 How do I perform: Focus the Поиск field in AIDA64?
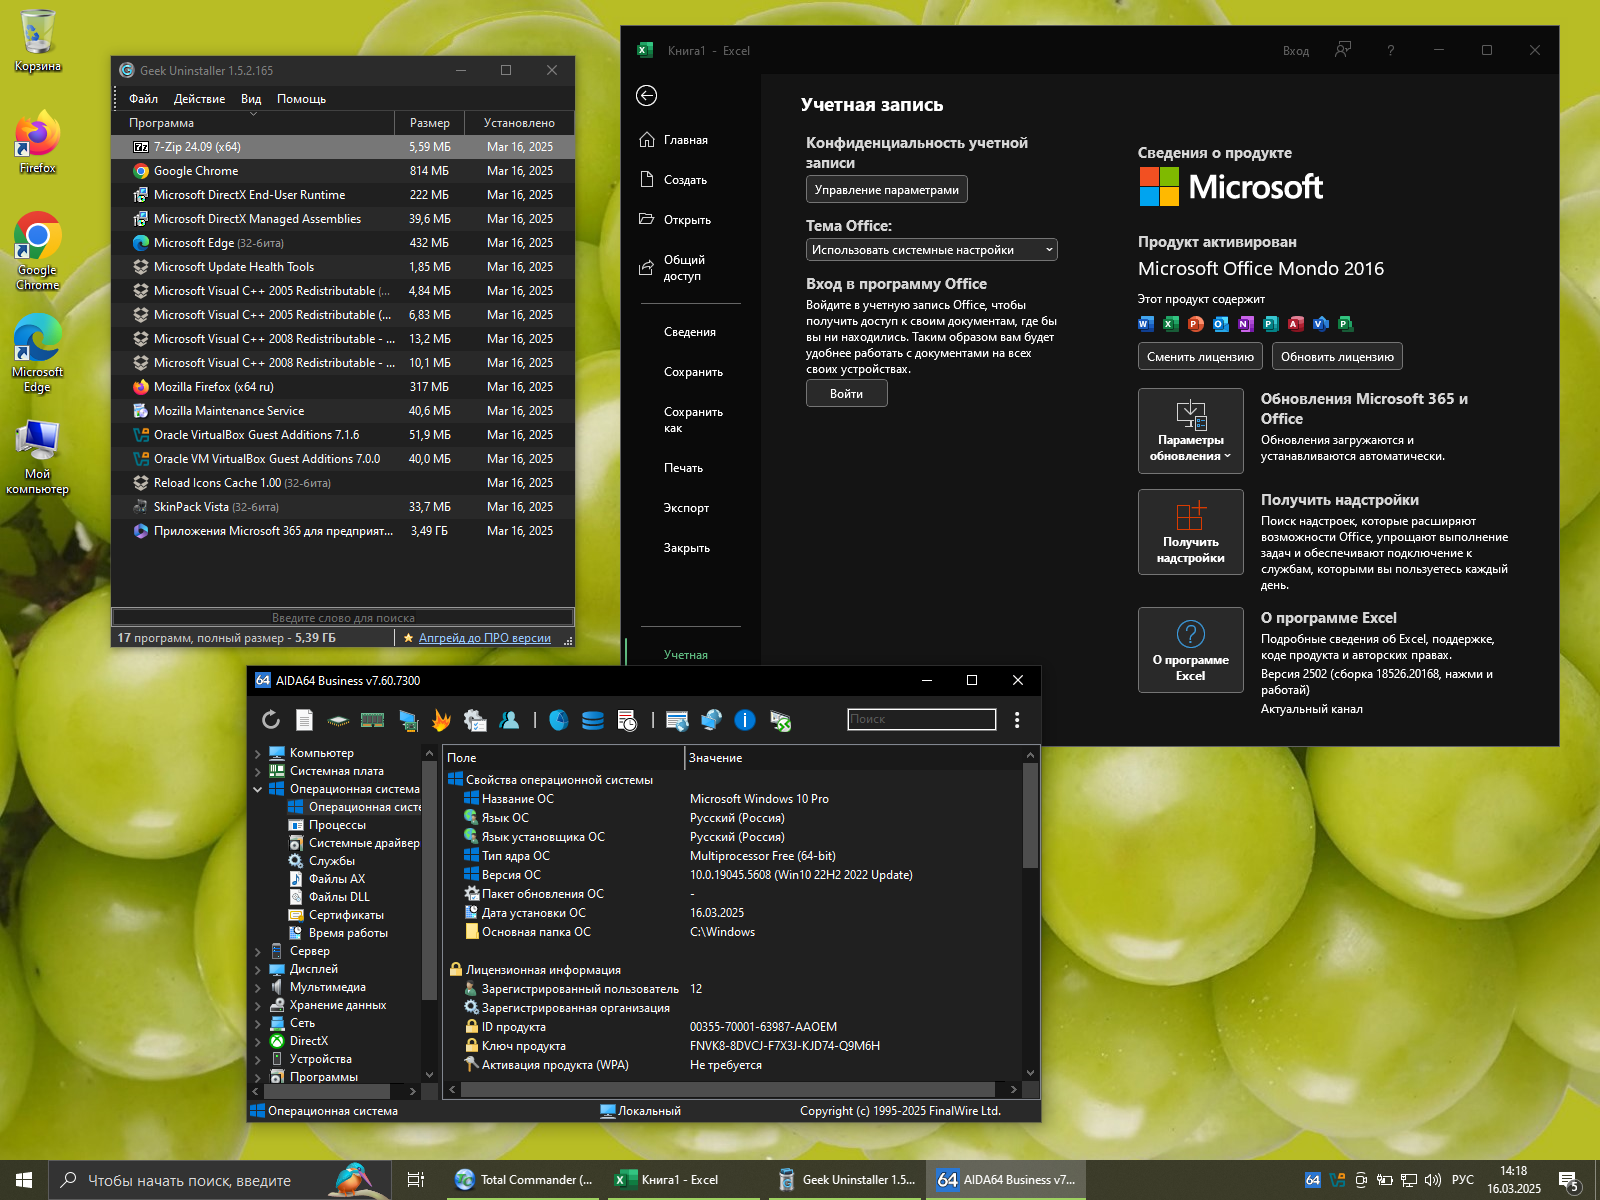click(921, 719)
